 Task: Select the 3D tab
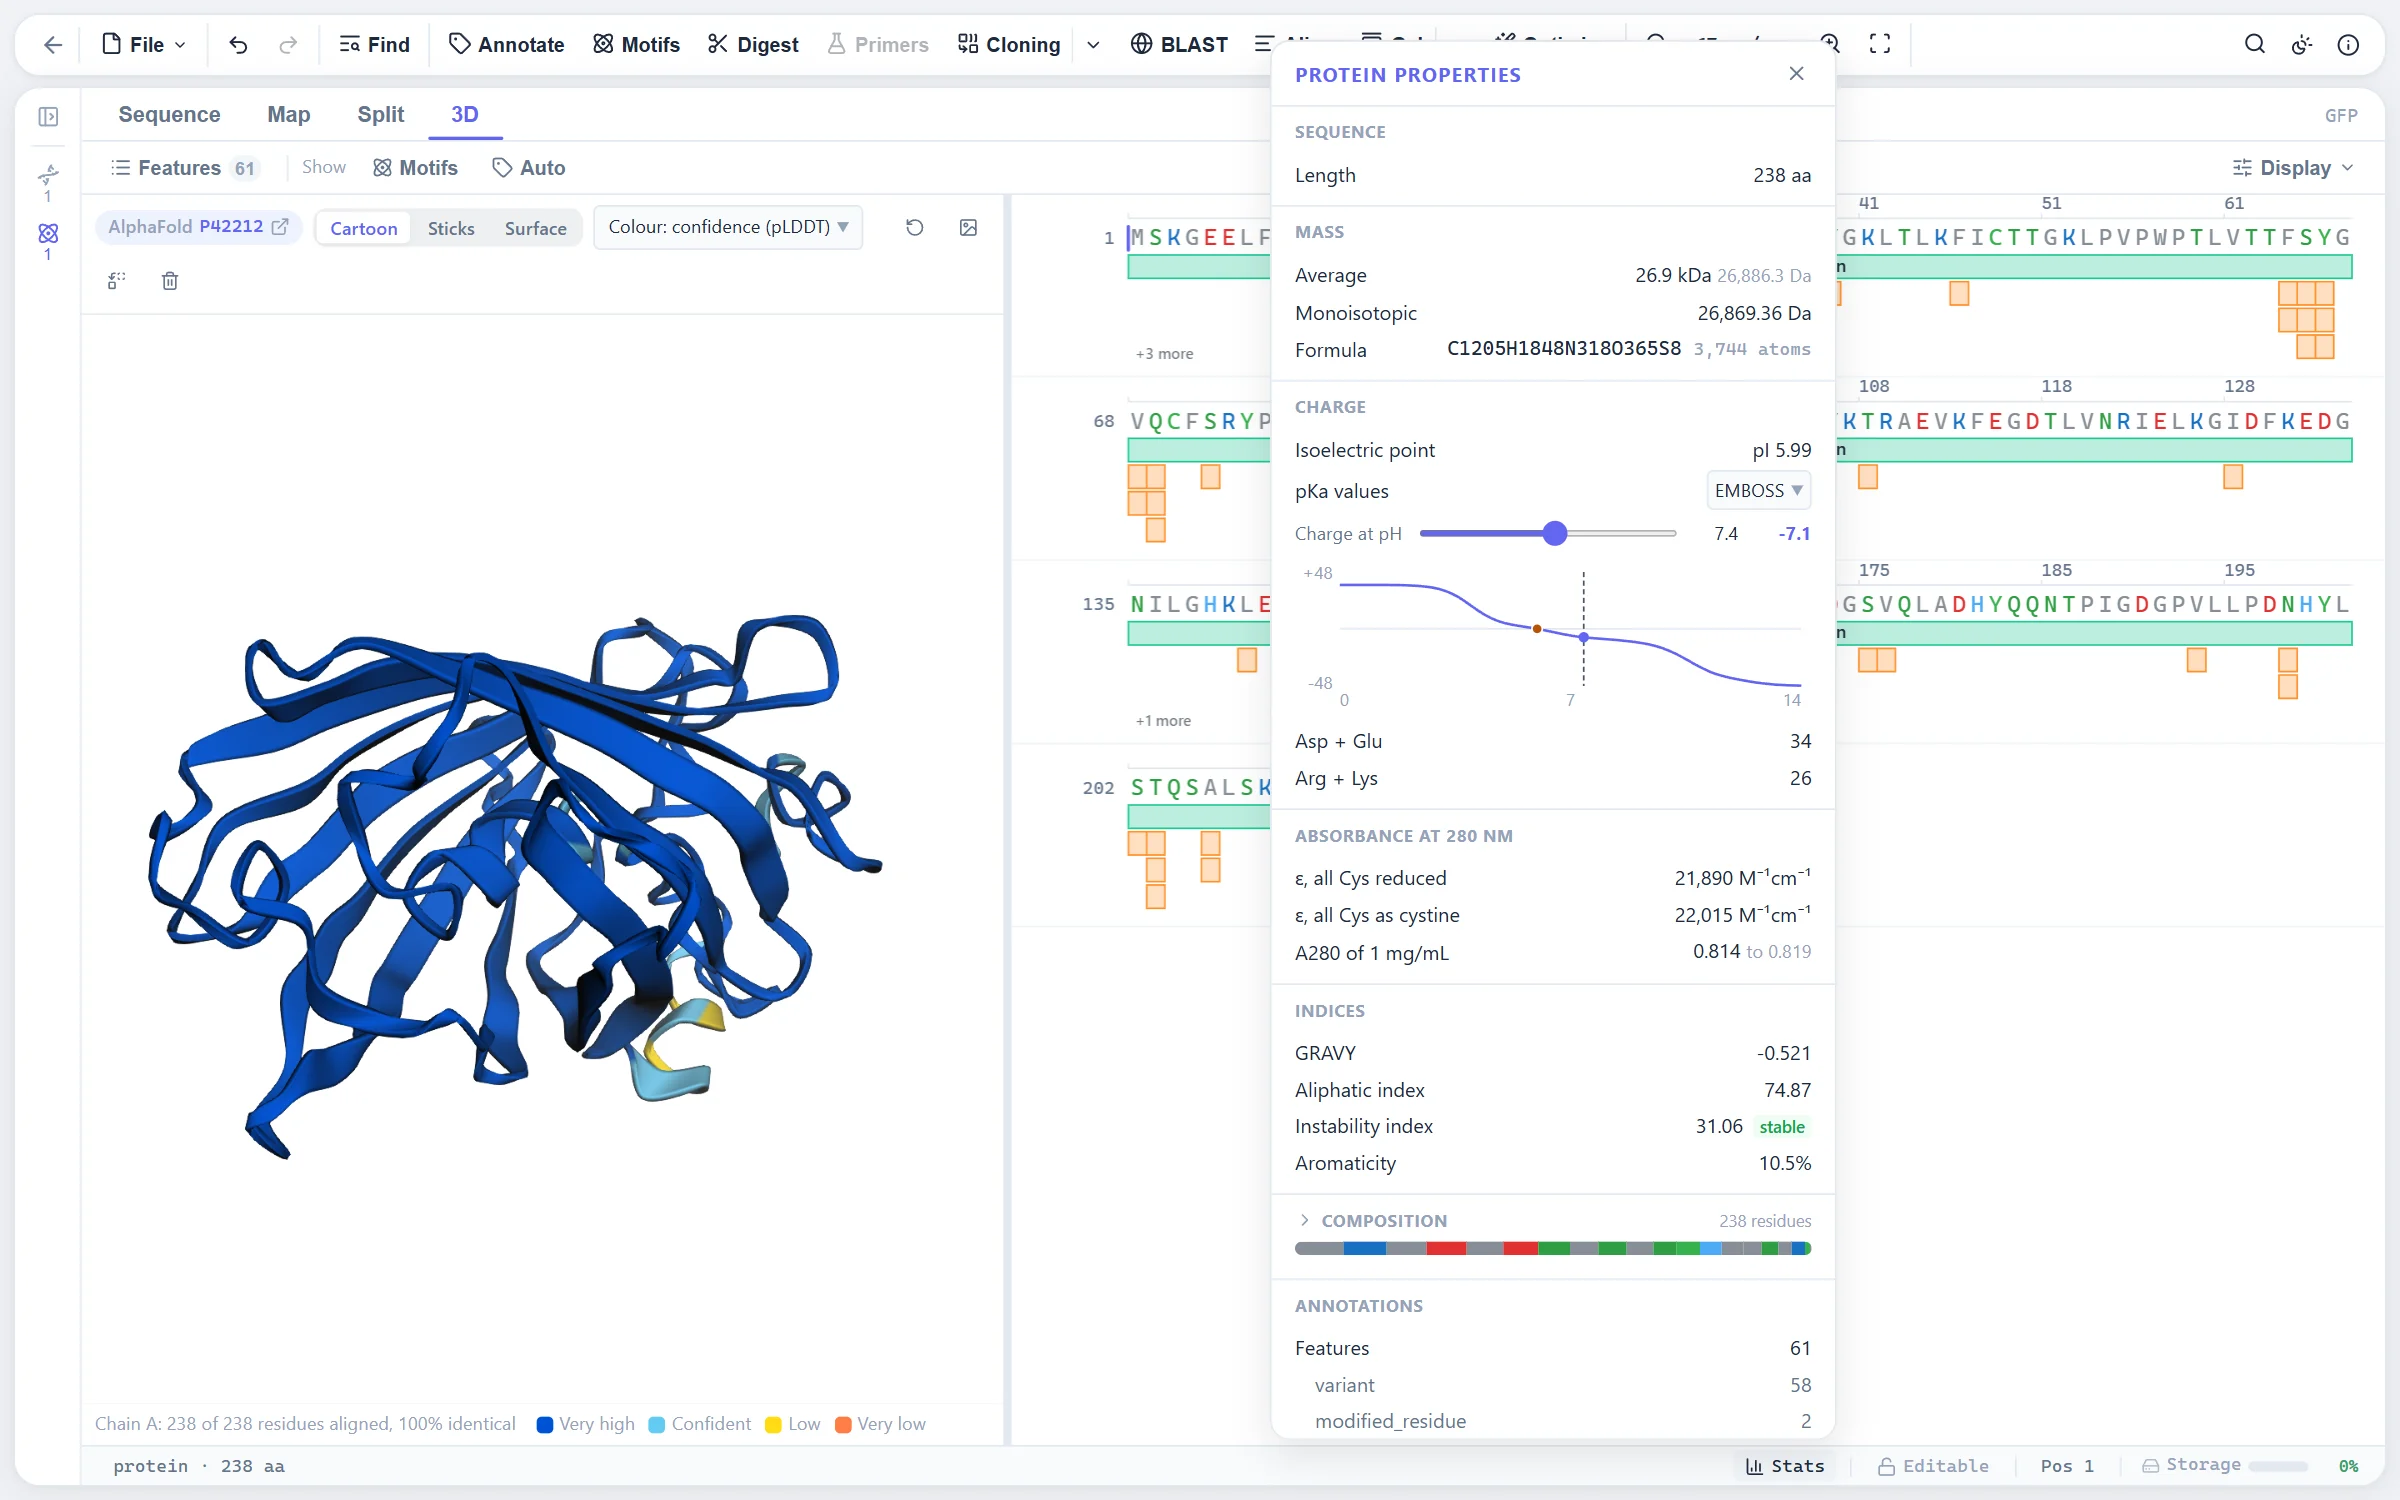tap(464, 115)
